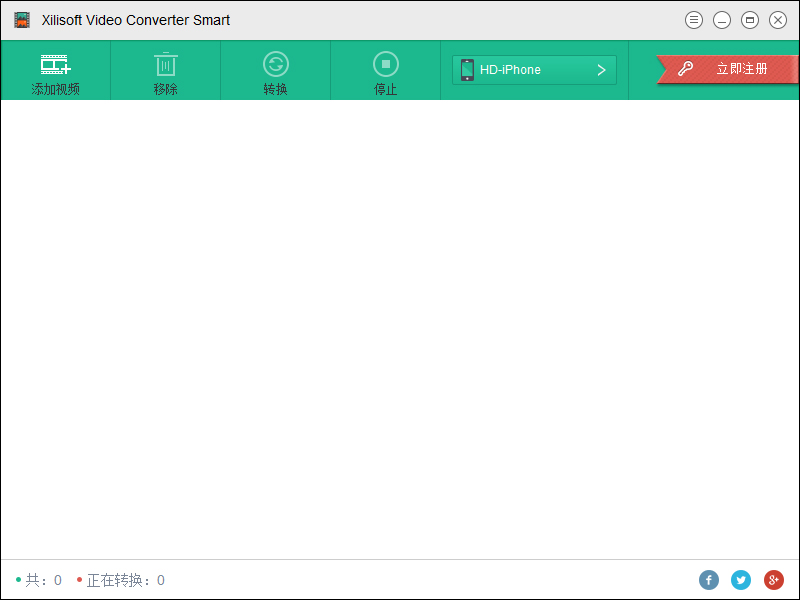Select the 添加视频 (Add Video) icon
Image resolution: width=800 pixels, height=600 pixels.
click(x=55, y=62)
